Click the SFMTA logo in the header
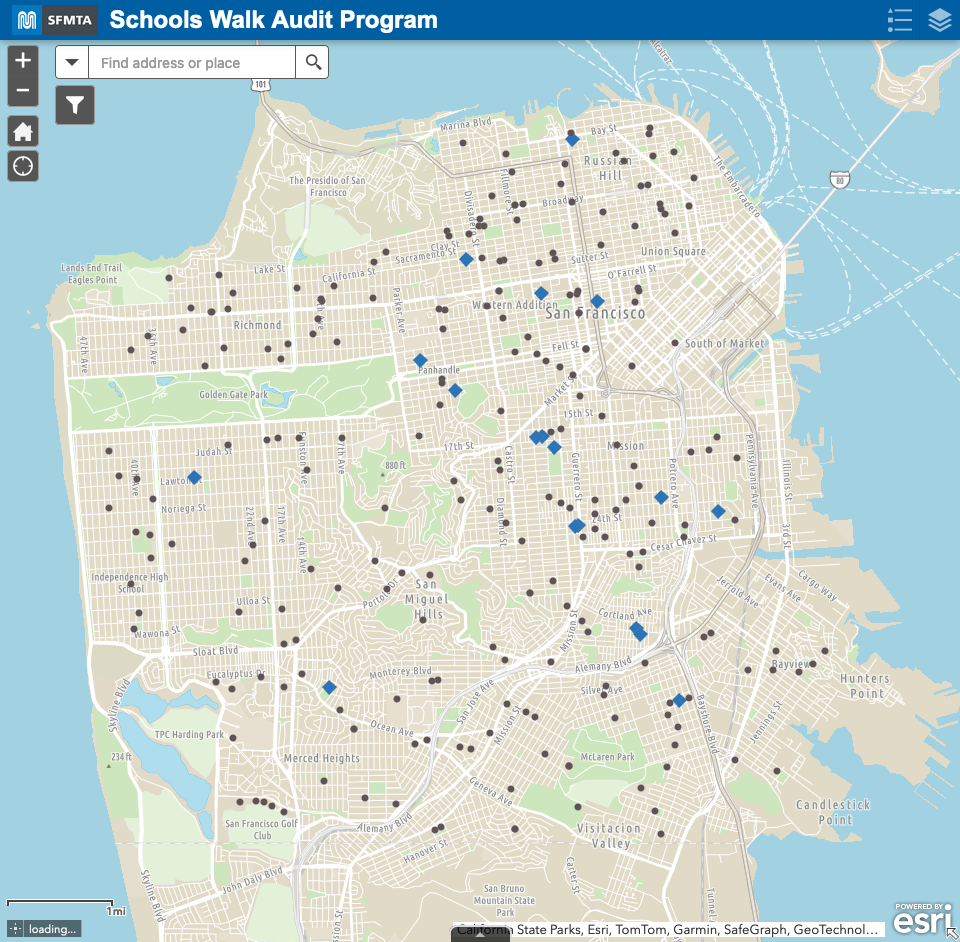Screen dimensions: 960x942 (70, 19)
